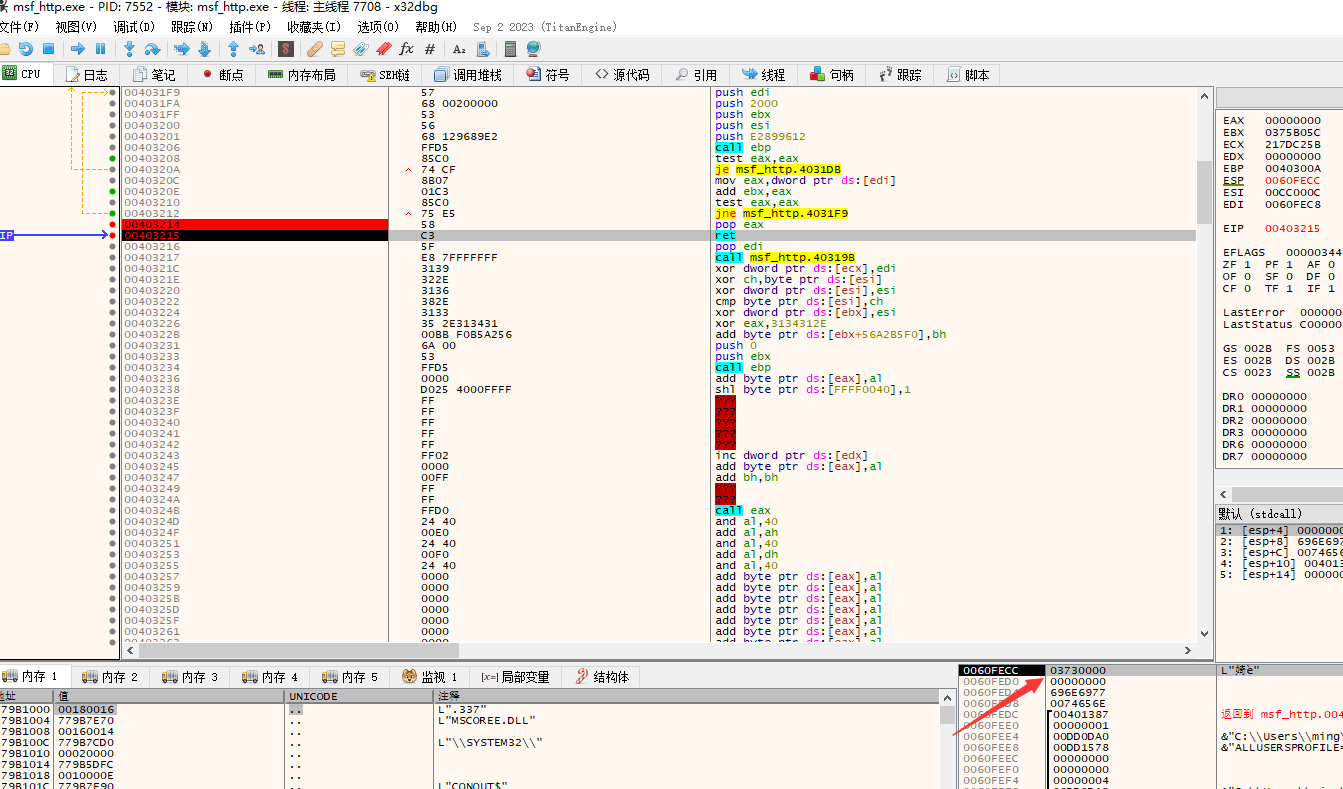Image resolution: width=1343 pixels, height=789 pixels.
Task: Open the 插件(P) menu
Action: coord(250,27)
